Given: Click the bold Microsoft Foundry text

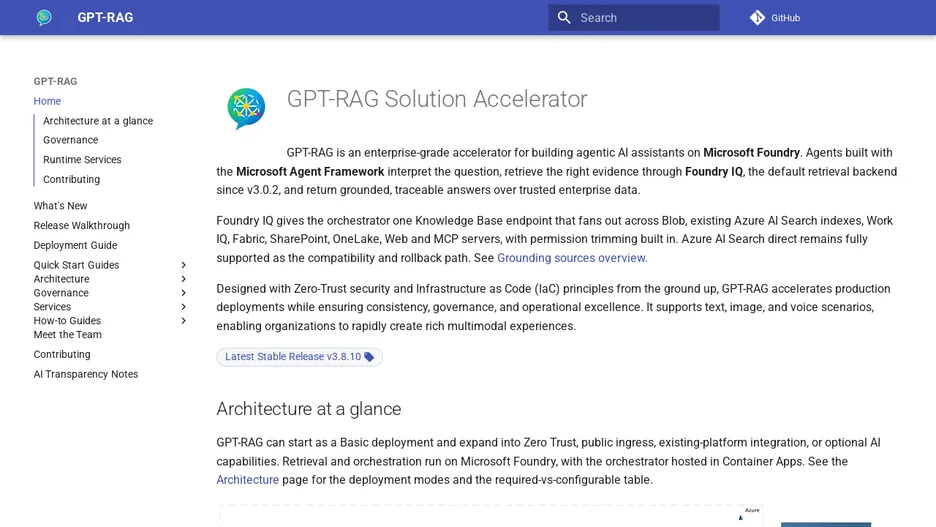Looking at the screenshot, I should coord(751,153).
